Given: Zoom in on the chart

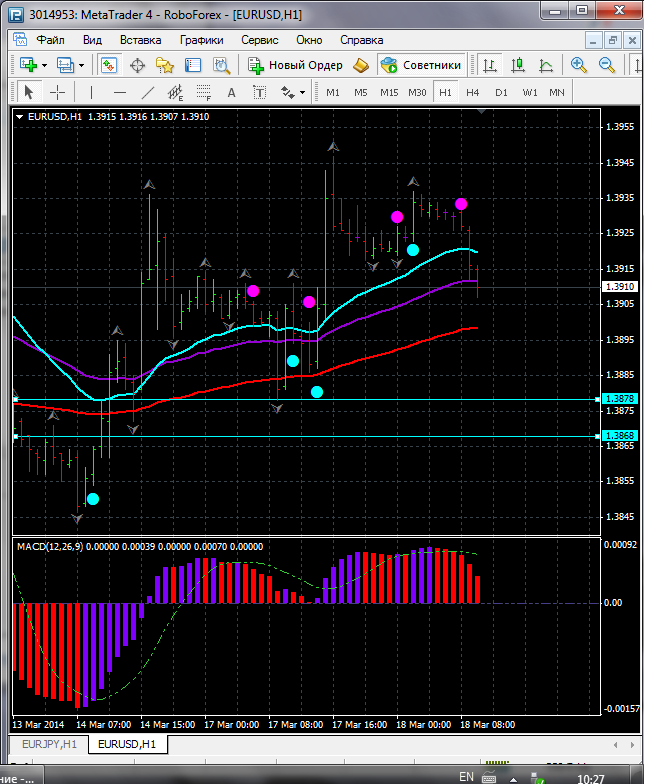Looking at the screenshot, I should (578, 66).
